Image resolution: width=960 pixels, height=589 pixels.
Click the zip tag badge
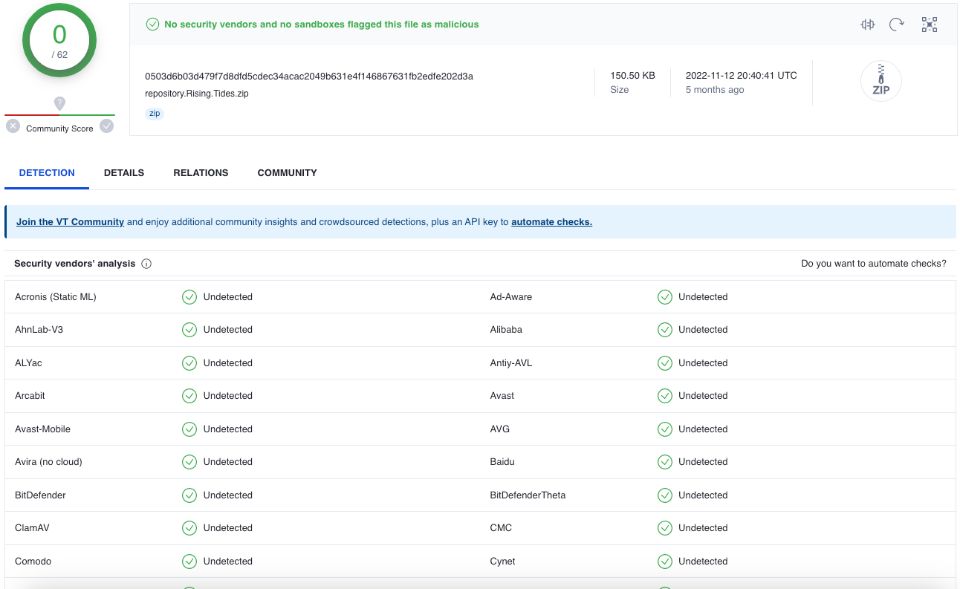[154, 113]
